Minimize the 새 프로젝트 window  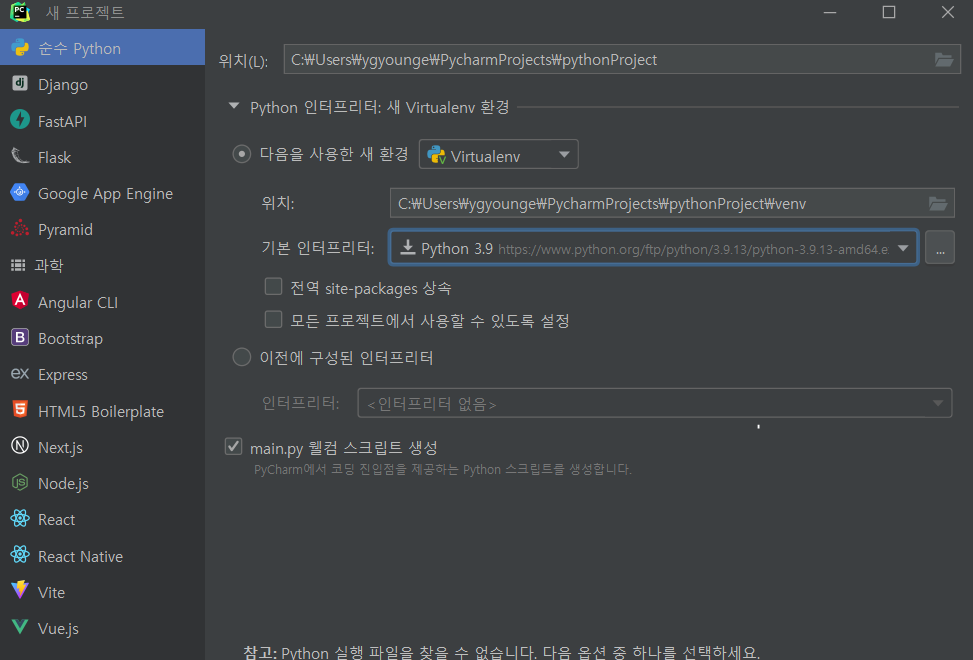[830, 12]
